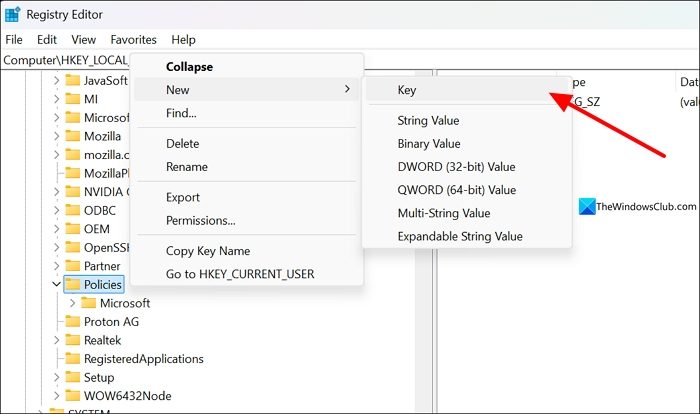This screenshot has height=414, width=700.
Task: Select the RegisteredApplications key label
Action: 143,359
